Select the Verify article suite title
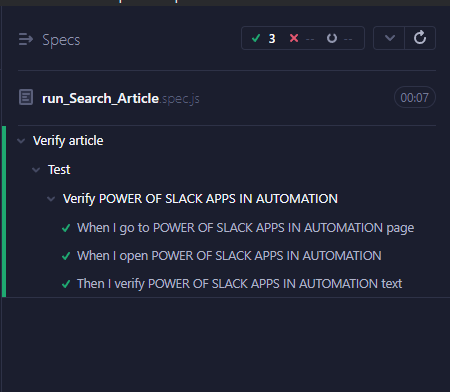This screenshot has height=392, width=450. (x=68, y=141)
